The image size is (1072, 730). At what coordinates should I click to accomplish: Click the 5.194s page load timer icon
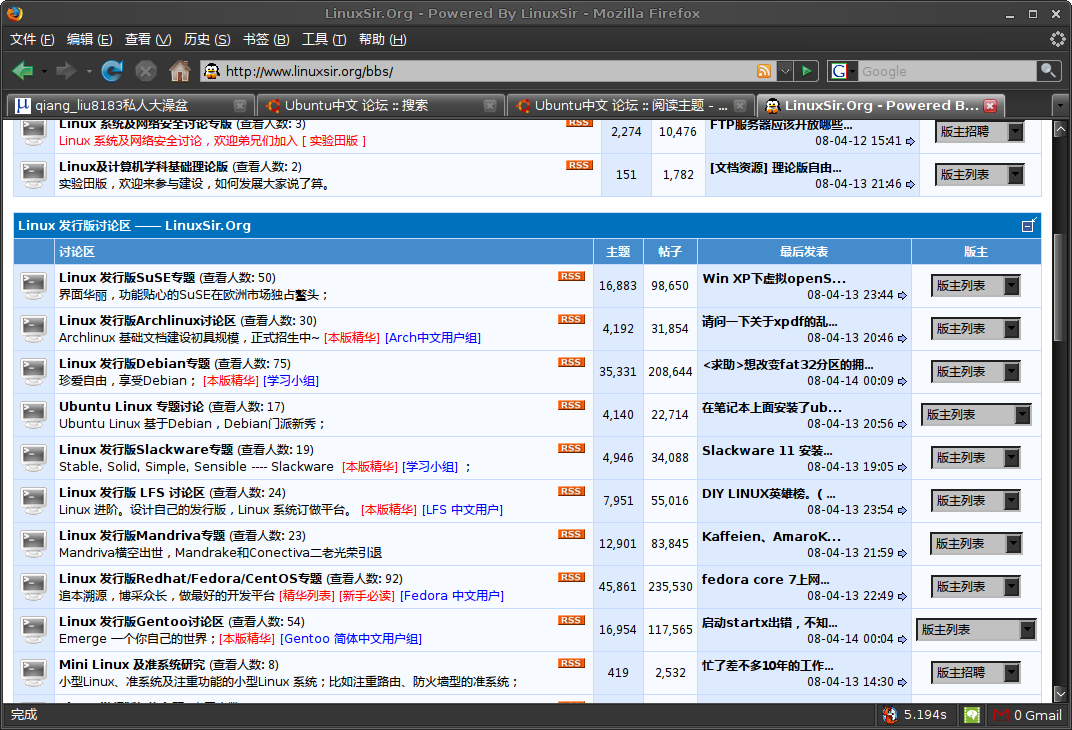889,715
